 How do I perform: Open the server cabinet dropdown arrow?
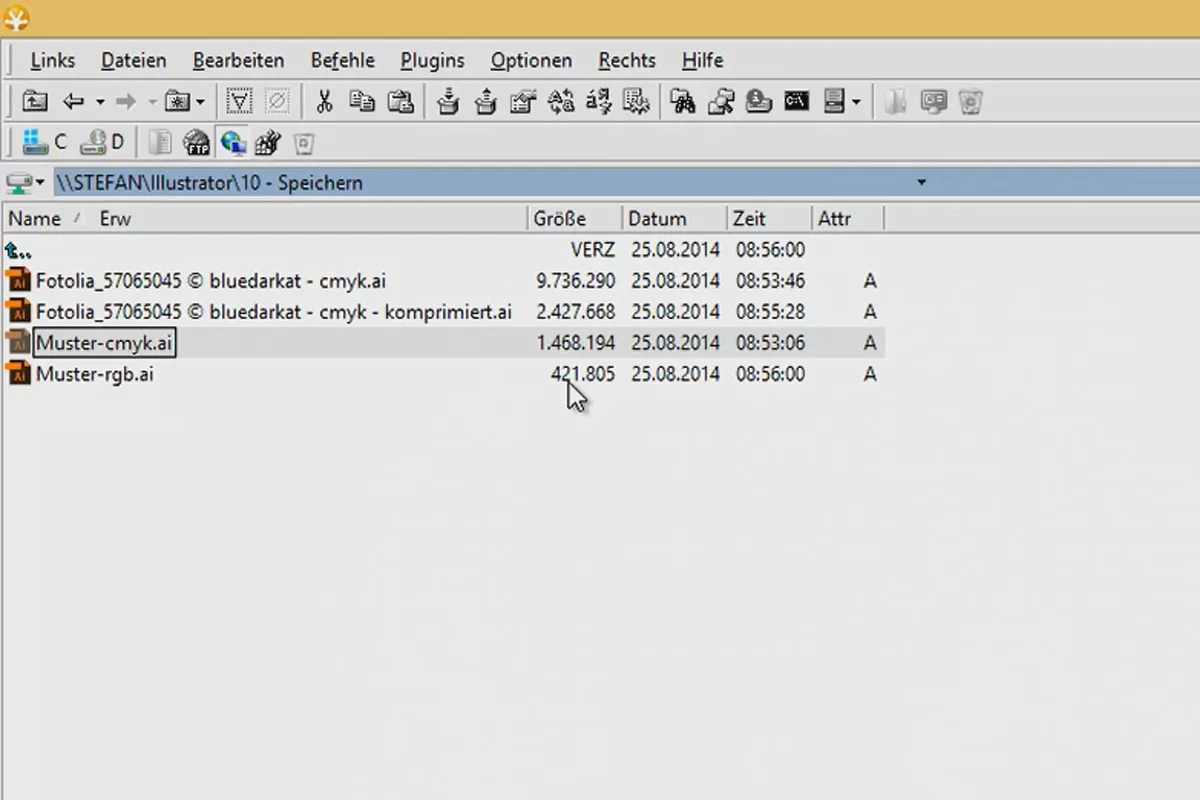pyautogui.click(x=856, y=102)
